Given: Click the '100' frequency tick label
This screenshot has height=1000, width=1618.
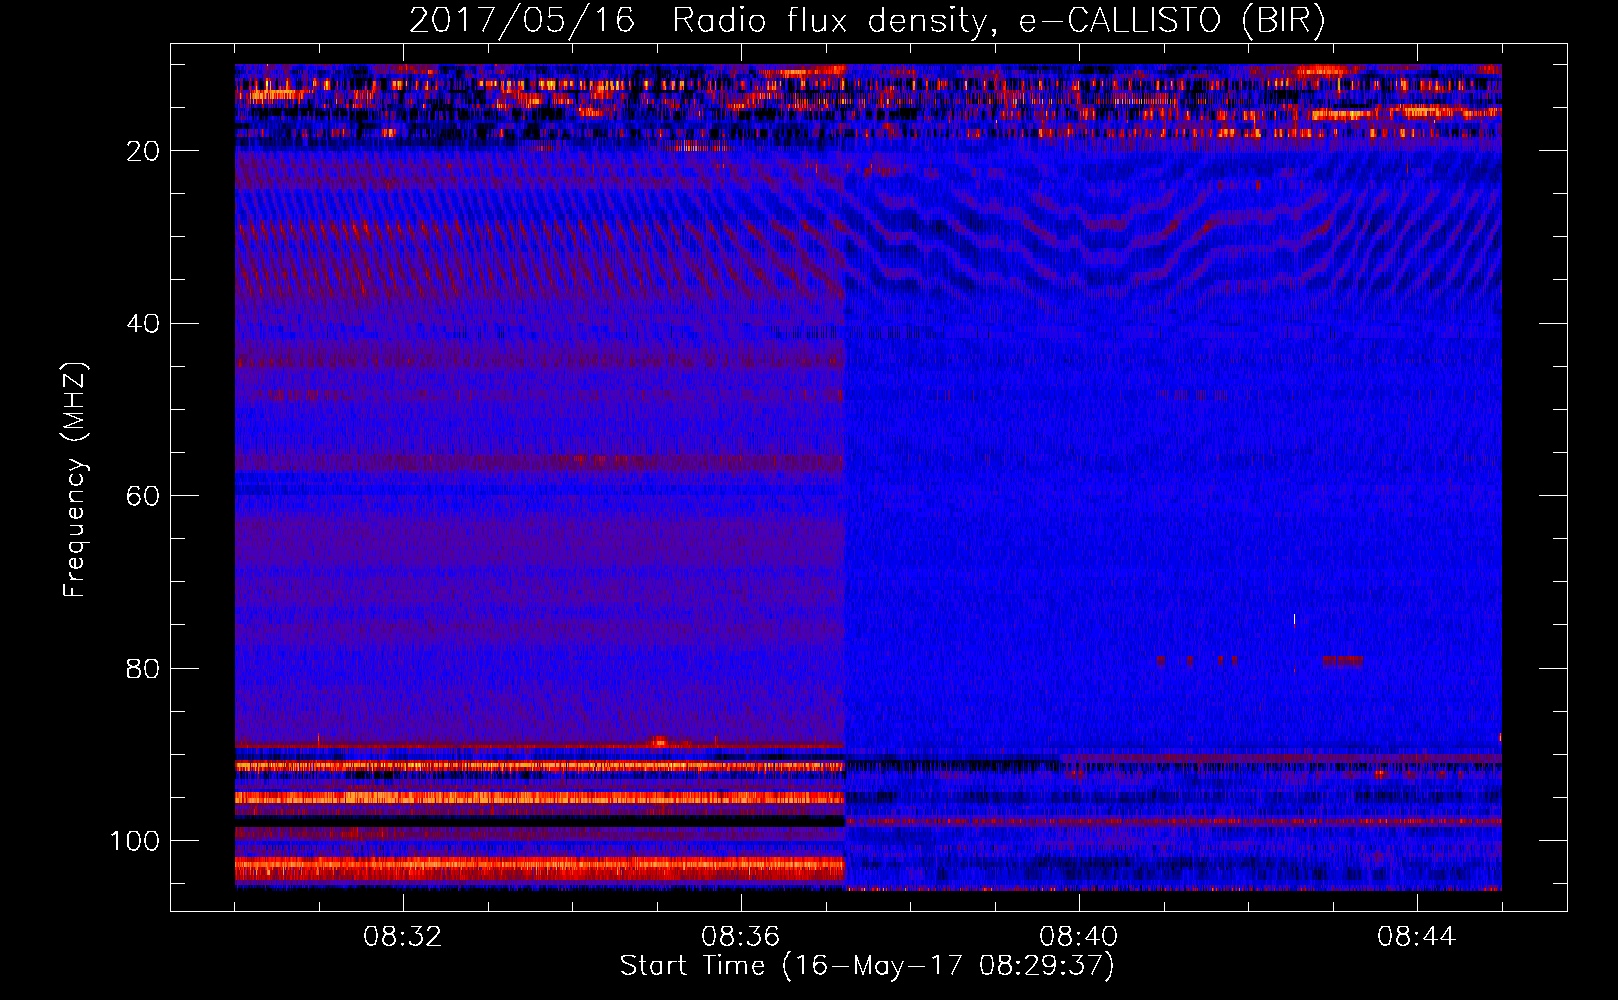Looking at the screenshot, I should pyautogui.click(x=135, y=841).
